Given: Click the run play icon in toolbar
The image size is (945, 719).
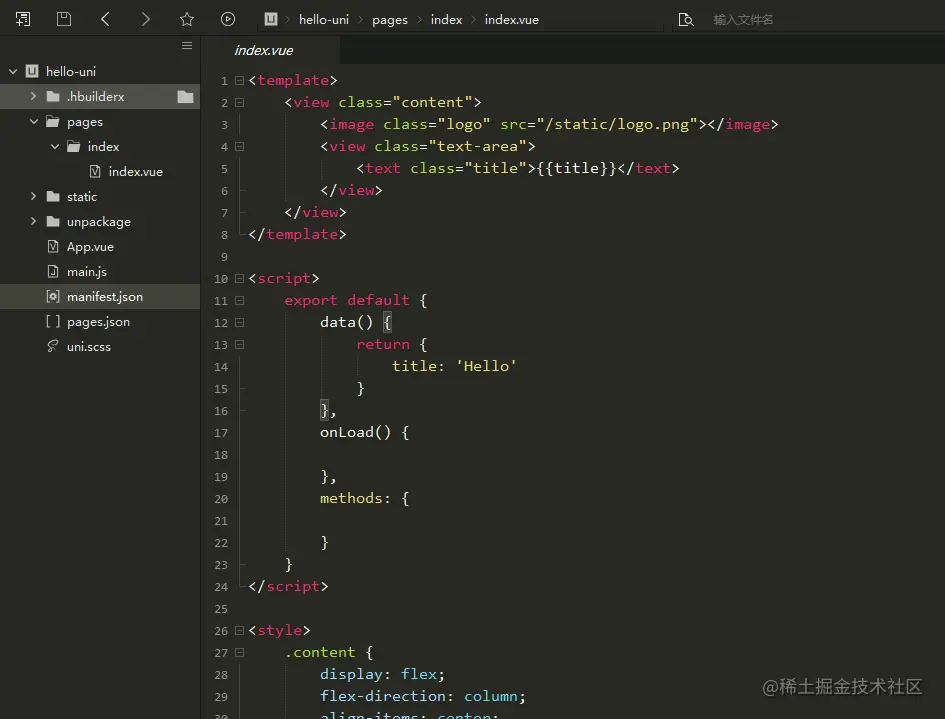Looking at the screenshot, I should tap(228, 19).
